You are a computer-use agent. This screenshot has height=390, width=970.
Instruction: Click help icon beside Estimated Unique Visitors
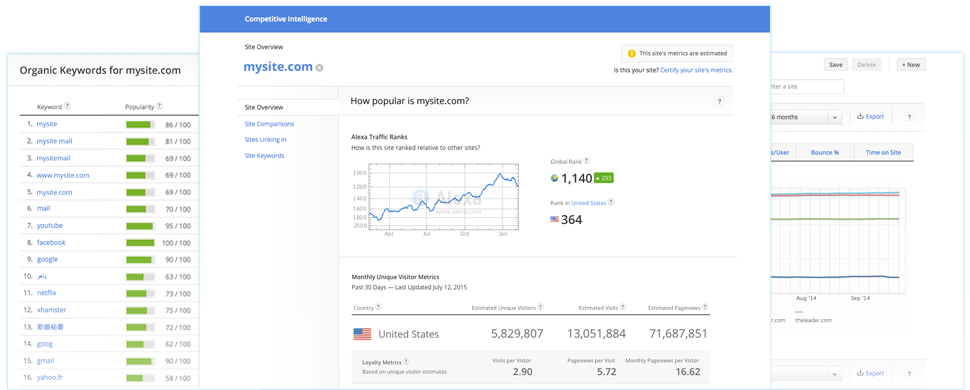(541, 307)
